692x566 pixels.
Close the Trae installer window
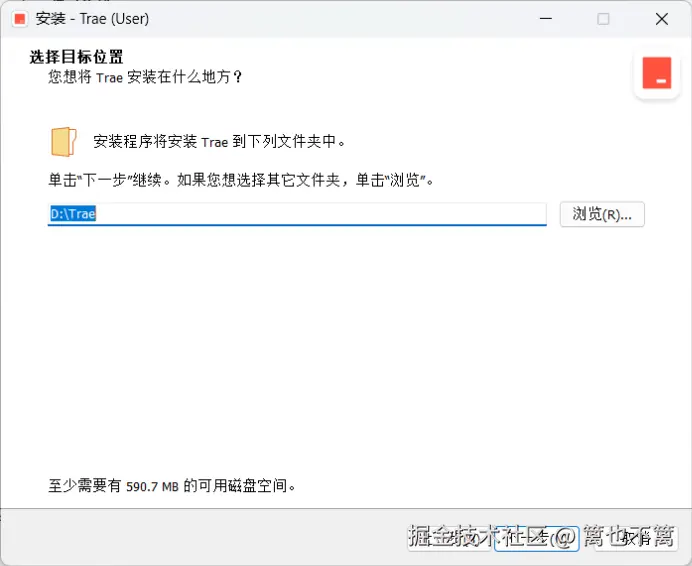tap(662, 19)
